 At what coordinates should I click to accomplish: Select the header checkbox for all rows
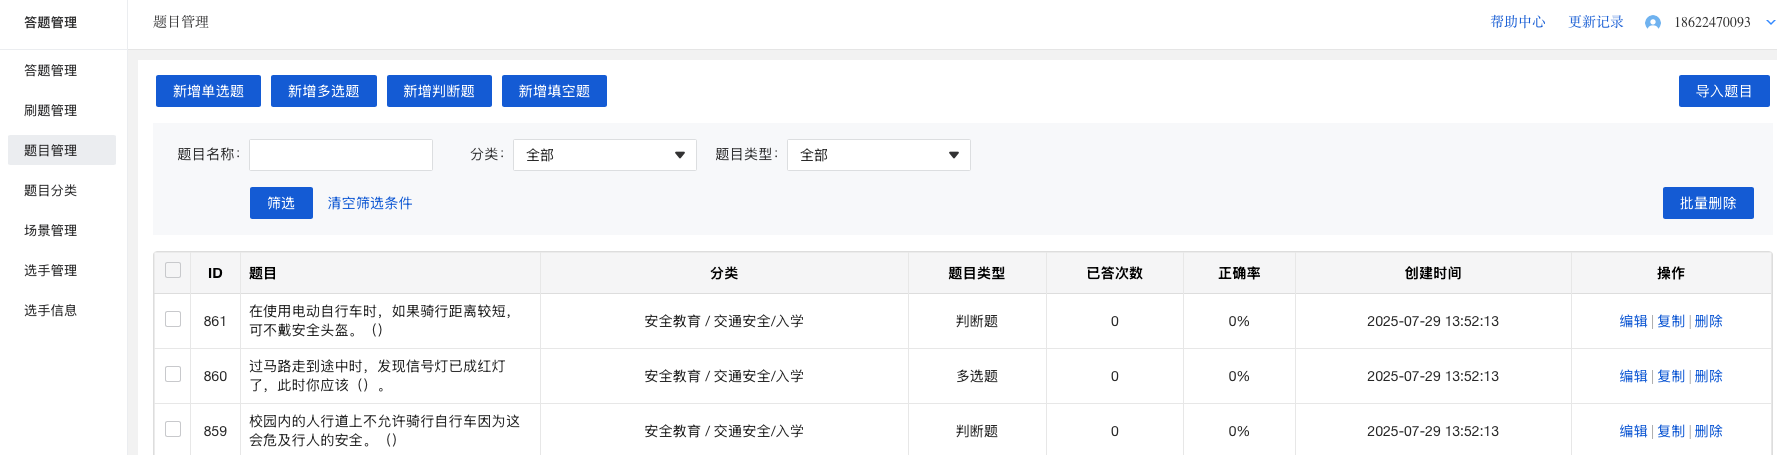click(x=173, y=270)
